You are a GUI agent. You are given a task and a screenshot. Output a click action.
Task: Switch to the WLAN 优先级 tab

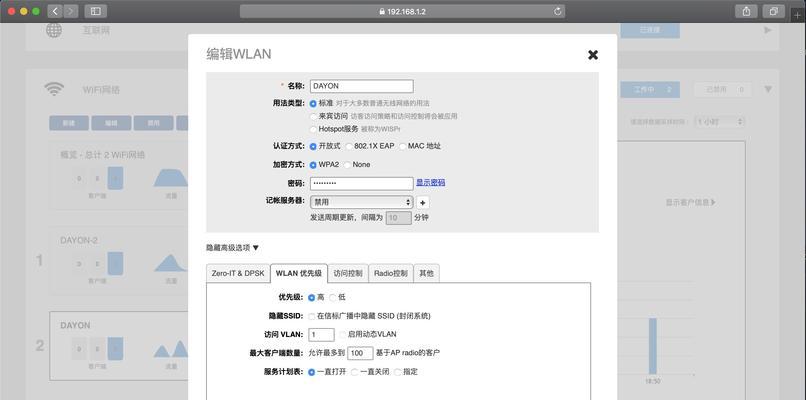[299, 274]
